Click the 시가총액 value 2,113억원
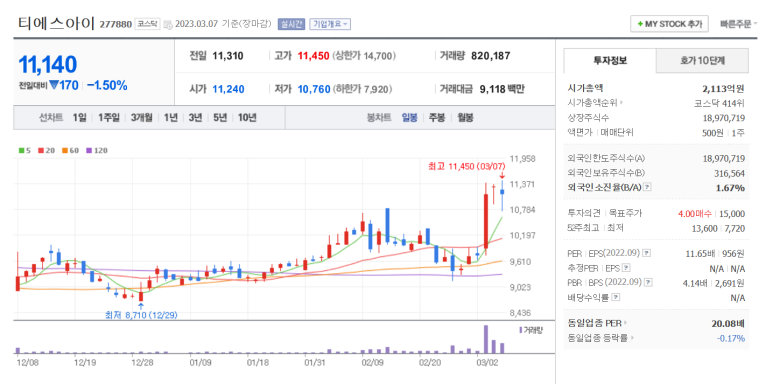The width and height of the screenshot is (773, 384). [x=724, y=89]
